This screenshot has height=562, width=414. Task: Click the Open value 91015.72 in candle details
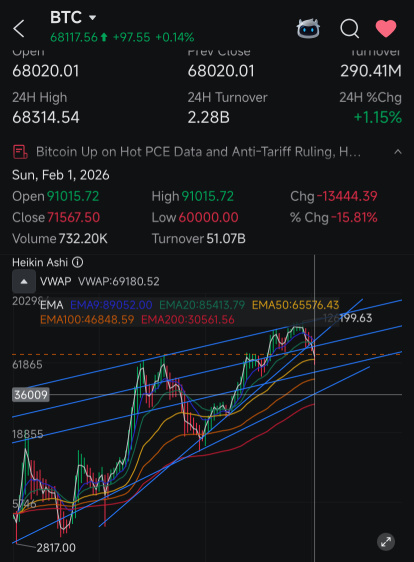click(x=73, y=196)
